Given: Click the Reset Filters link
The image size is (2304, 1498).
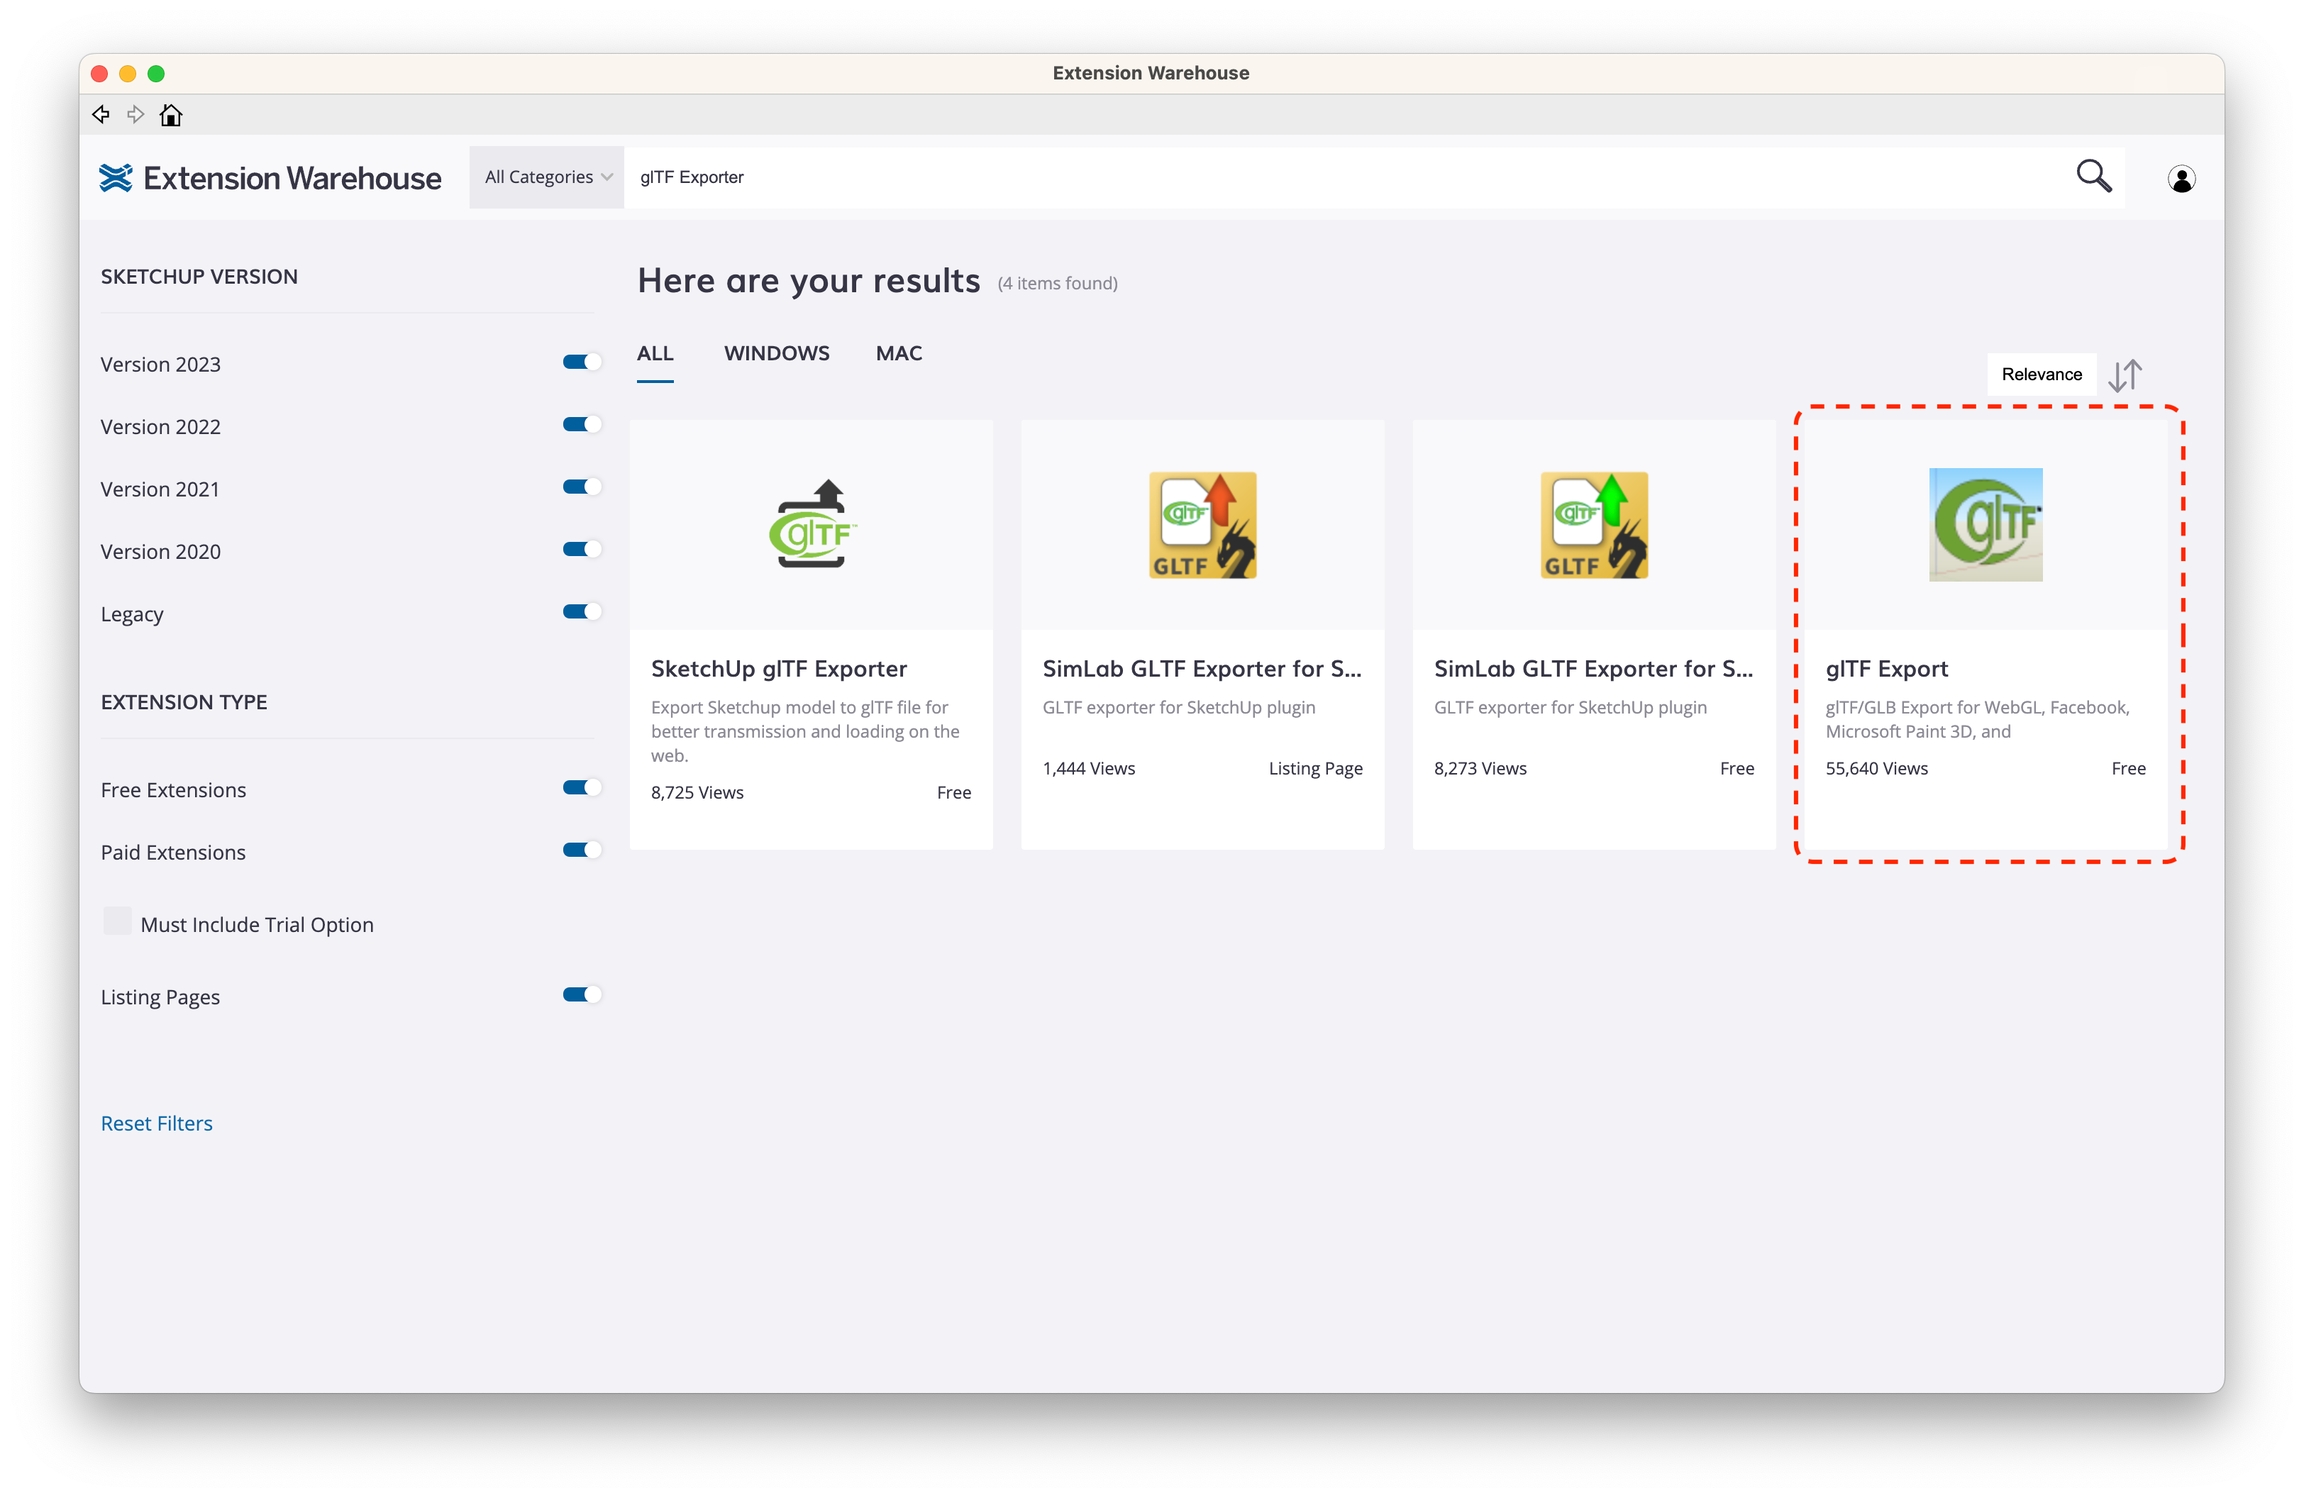Looking at the screenshot, I should click(x=157, y=1123).
